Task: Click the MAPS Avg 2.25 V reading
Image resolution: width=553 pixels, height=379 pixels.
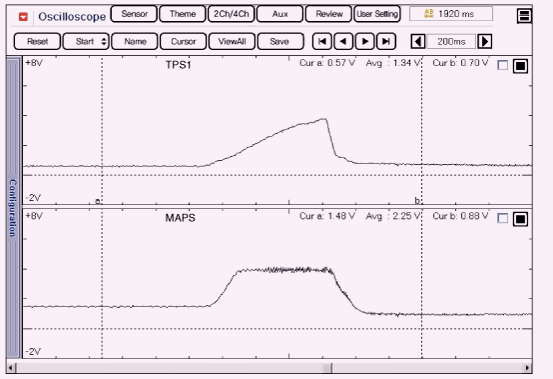Action: [x=393, y=216]
